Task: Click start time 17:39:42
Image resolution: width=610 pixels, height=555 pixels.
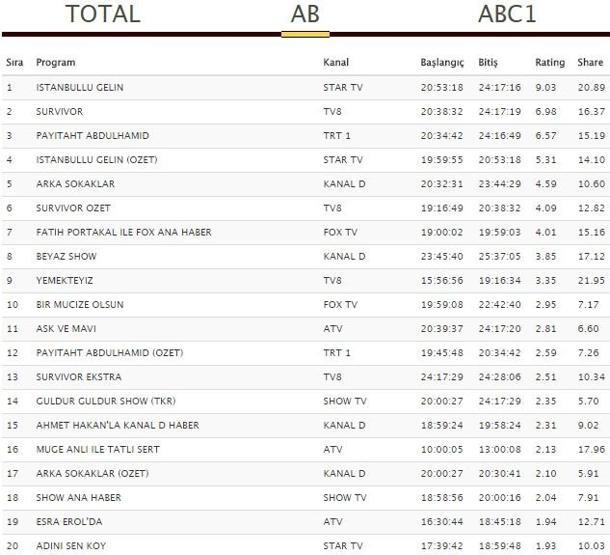Action: click(442, 546)
